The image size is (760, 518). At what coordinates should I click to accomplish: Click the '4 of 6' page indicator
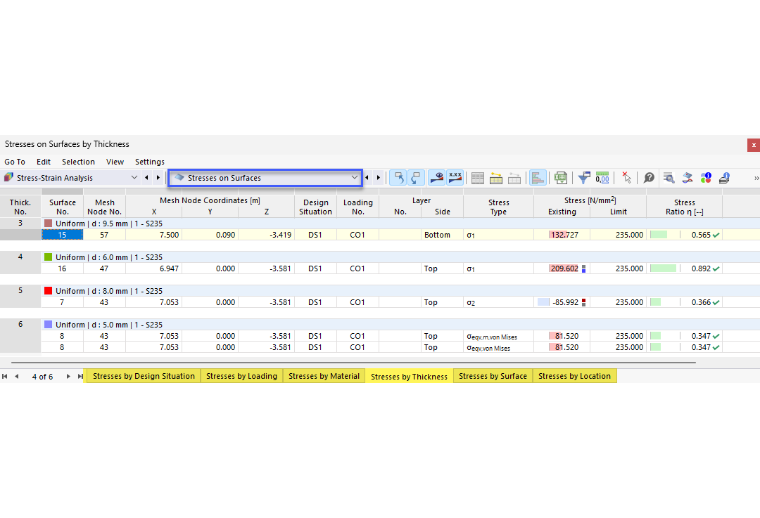pos(43,377)
